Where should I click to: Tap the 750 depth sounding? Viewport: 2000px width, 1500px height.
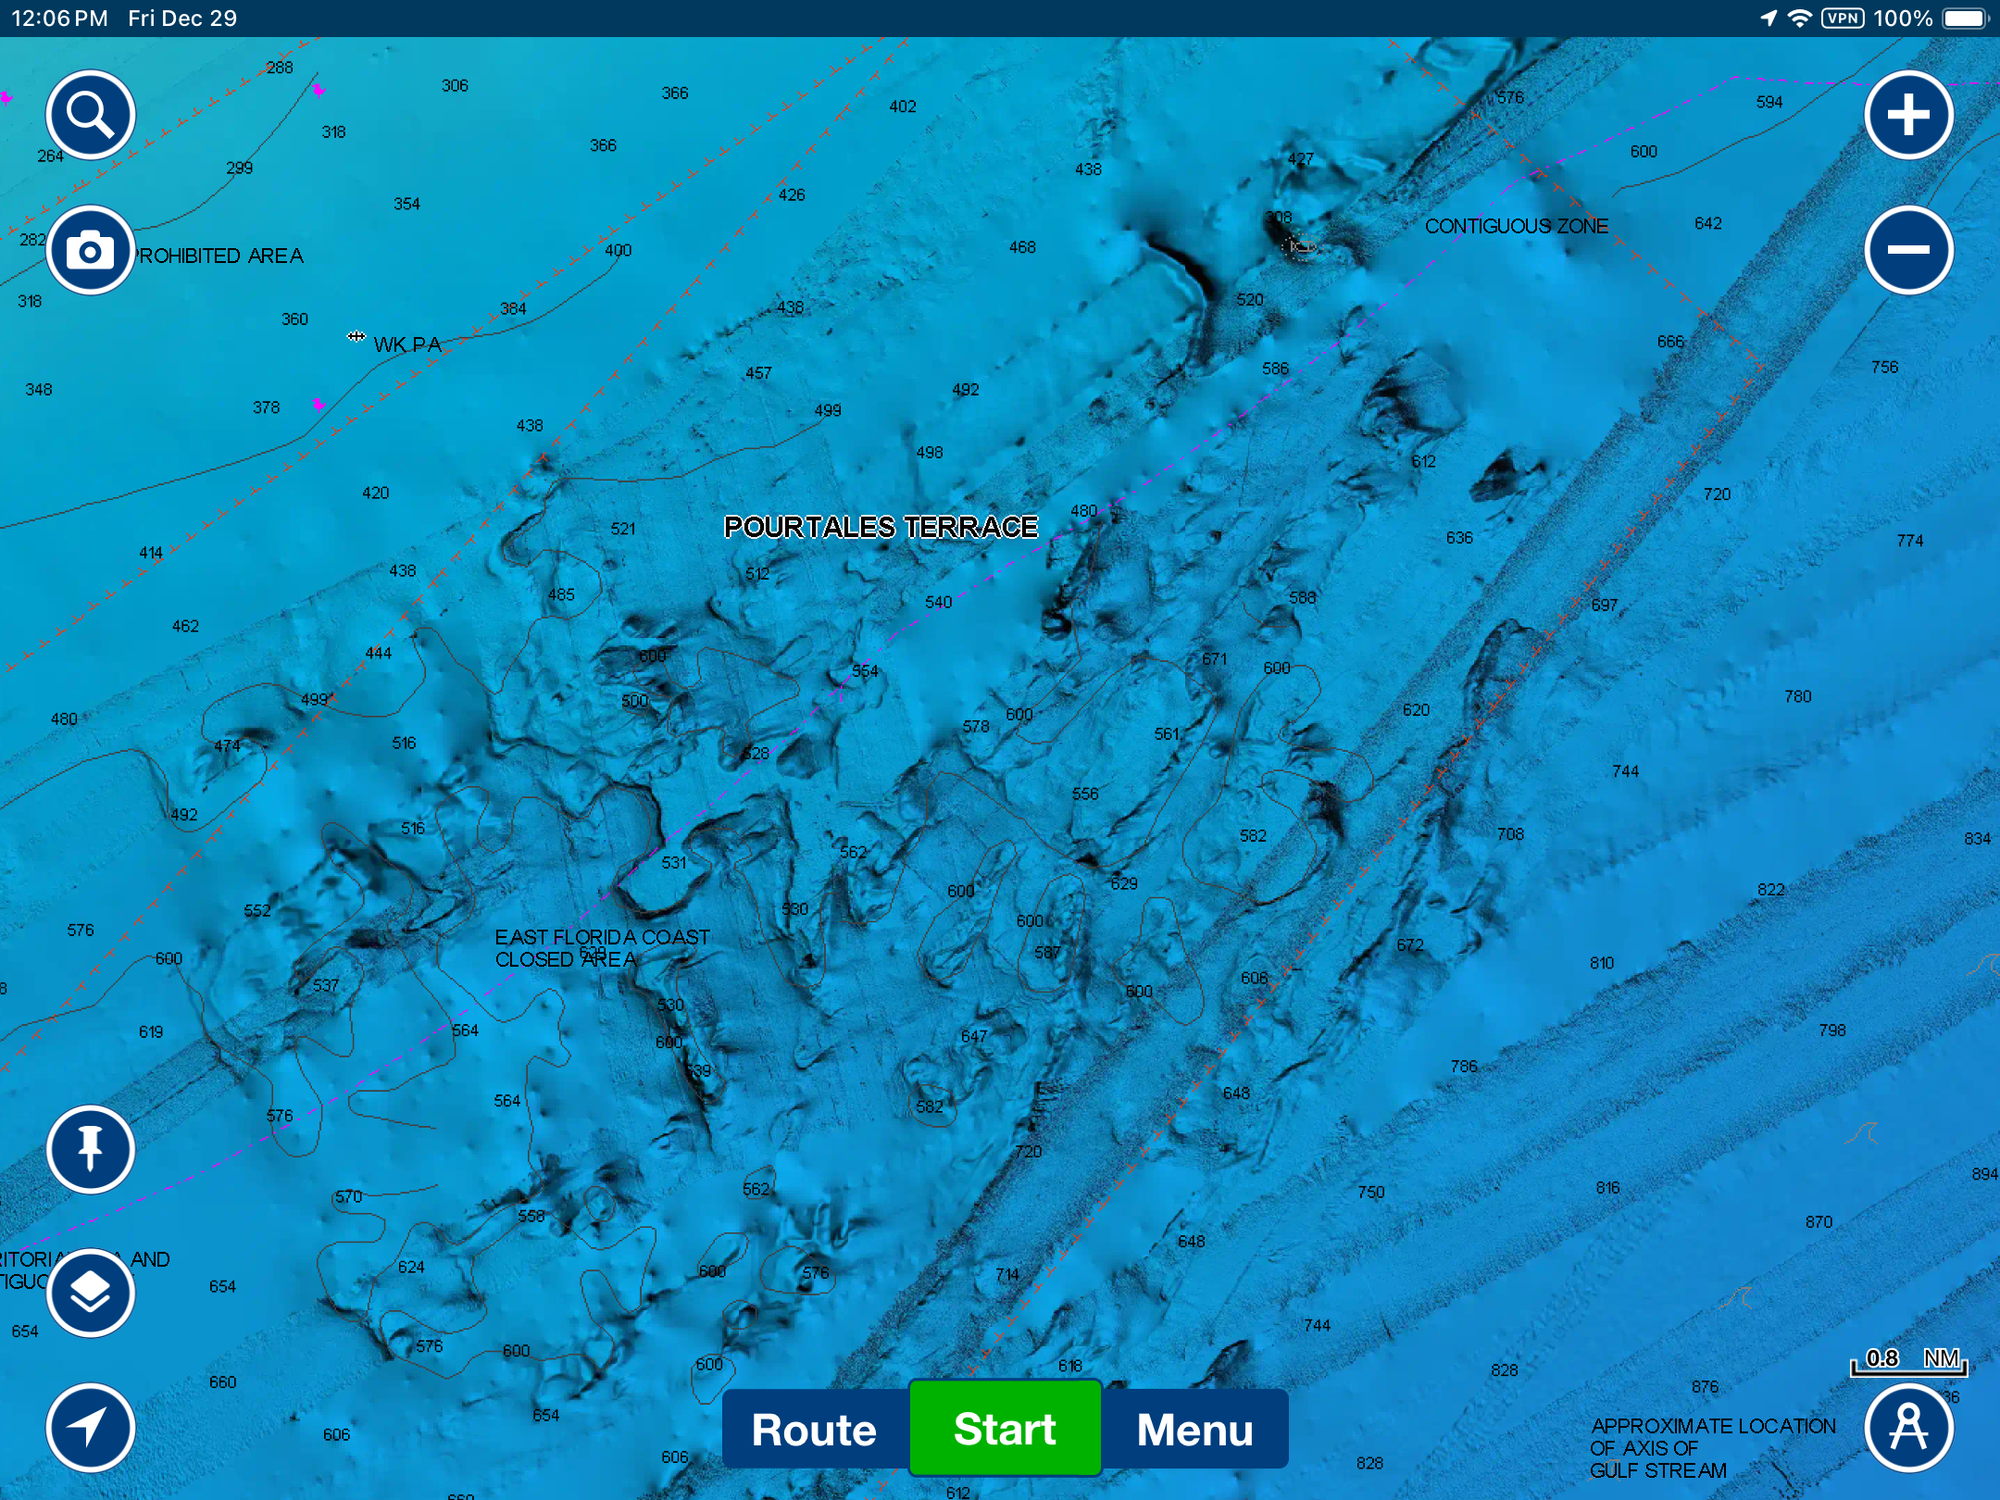tap(1371, 1192)
